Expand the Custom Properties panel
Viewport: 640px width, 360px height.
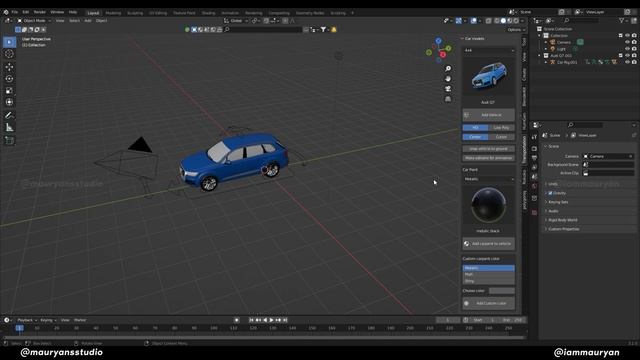563,229
